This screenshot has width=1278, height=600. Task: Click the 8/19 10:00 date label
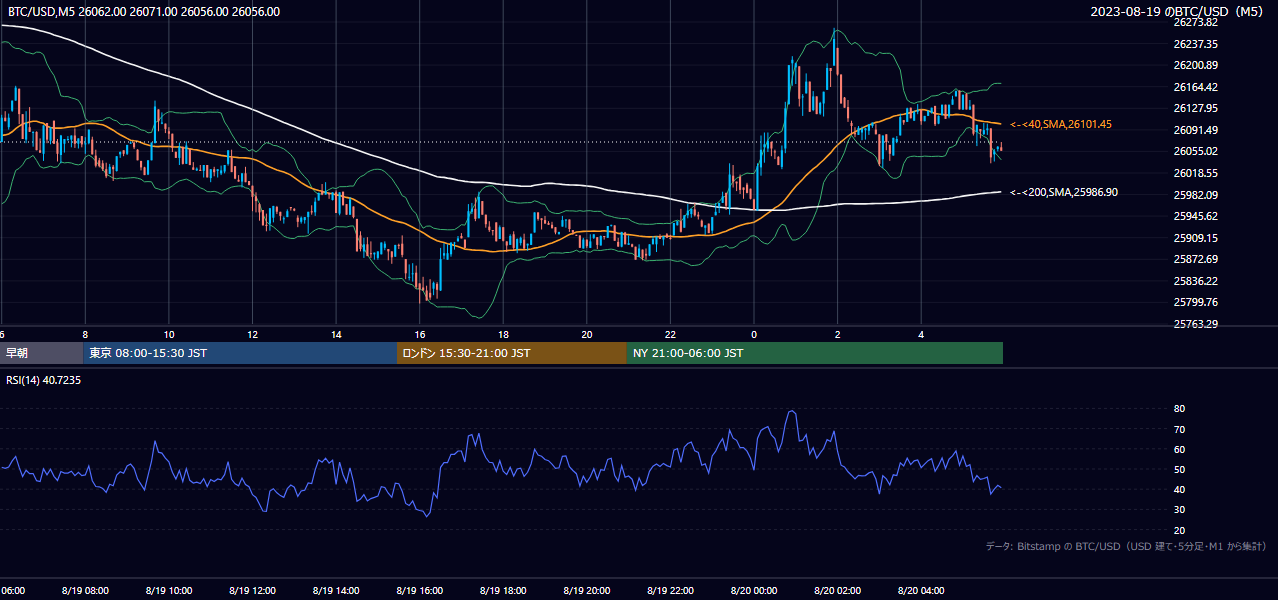click(168, 591)
